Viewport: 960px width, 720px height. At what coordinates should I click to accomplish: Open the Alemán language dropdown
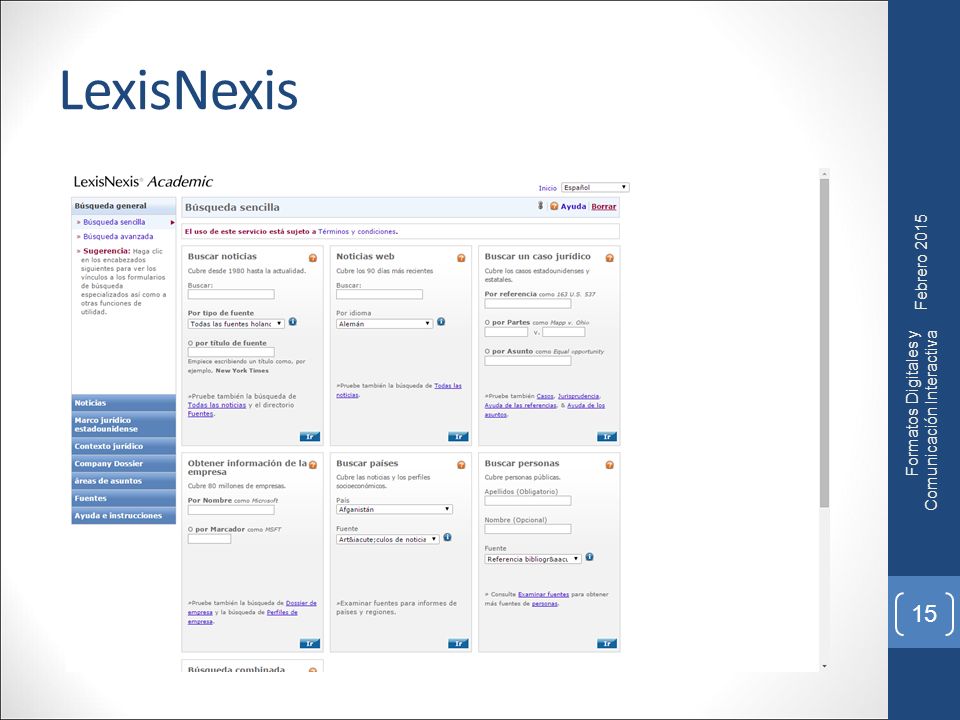coord(384,324)
